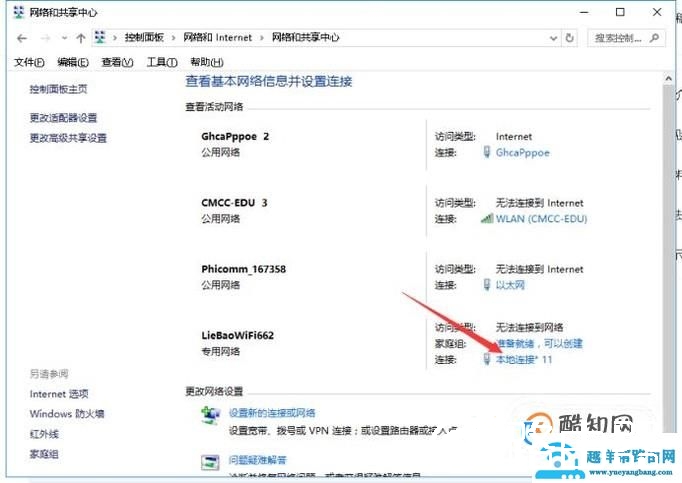The height and width of the screenshot is (483, 682).
Task: Open the 查看(V) menu
Action: point(117,62)
